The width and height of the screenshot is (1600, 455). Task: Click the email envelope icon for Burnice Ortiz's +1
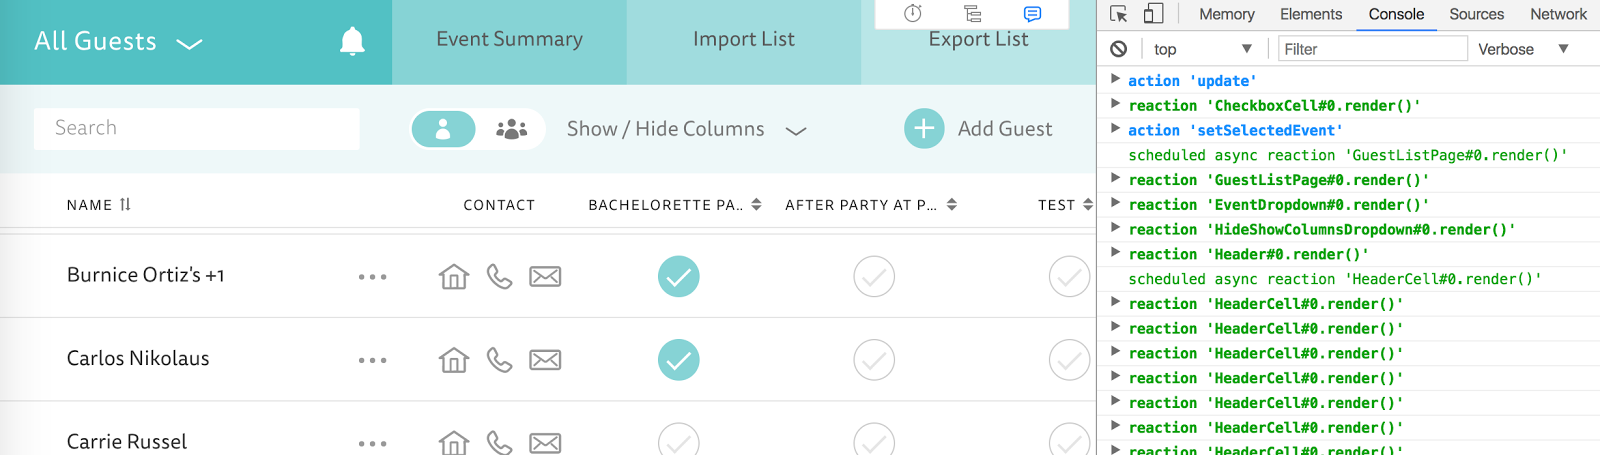tap(545, 276)
